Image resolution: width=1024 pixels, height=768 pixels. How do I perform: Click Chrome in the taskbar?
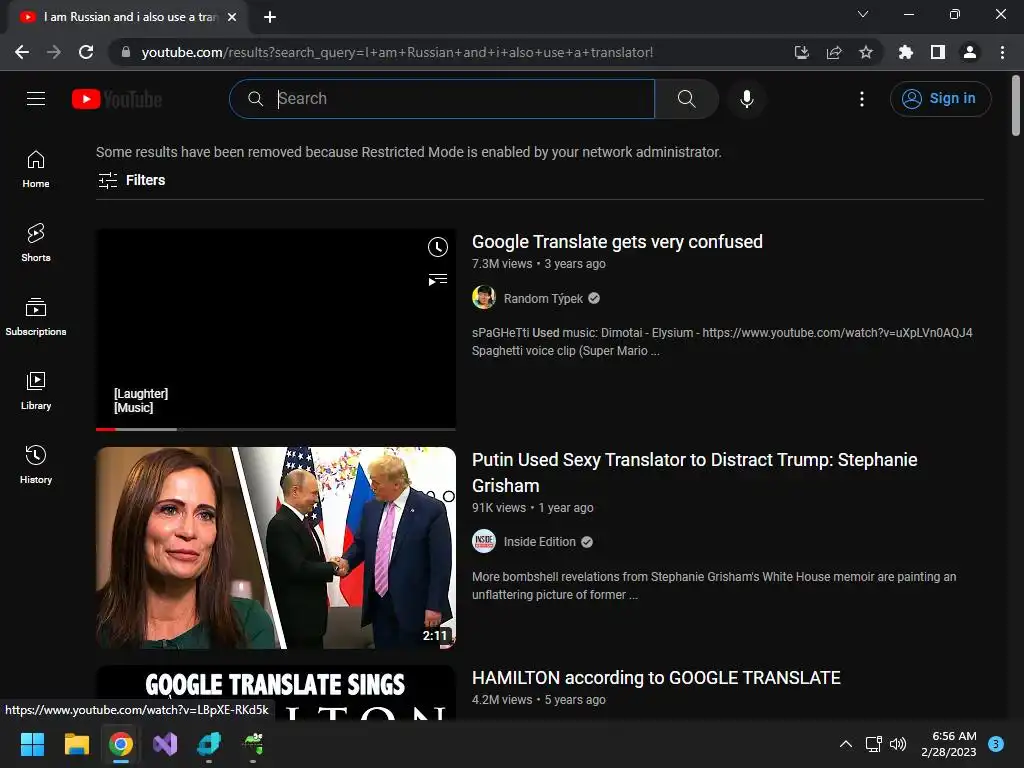point(121,744)
